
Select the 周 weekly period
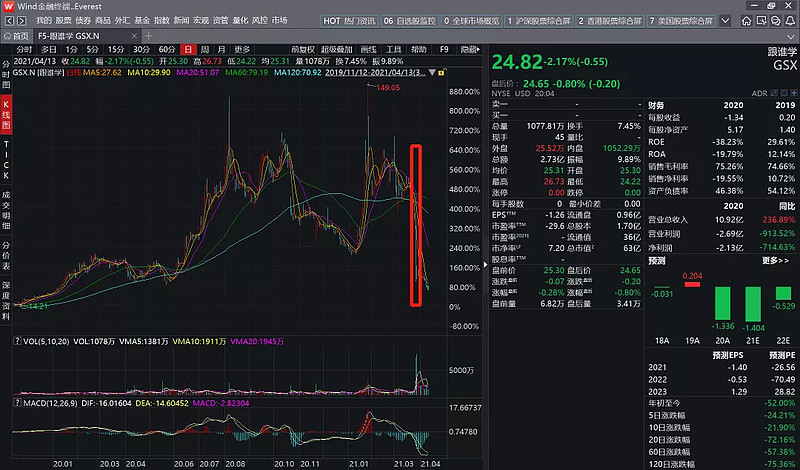205,50
